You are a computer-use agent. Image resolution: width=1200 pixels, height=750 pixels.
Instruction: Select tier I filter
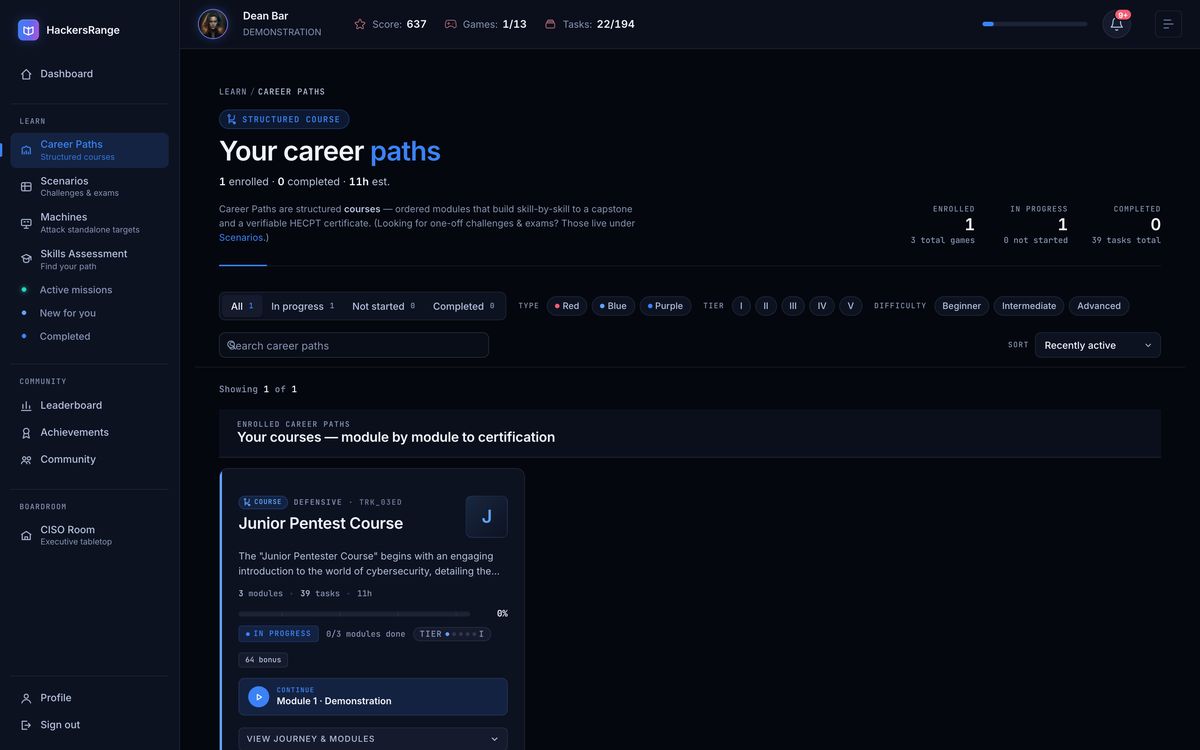tap(741, 306)
